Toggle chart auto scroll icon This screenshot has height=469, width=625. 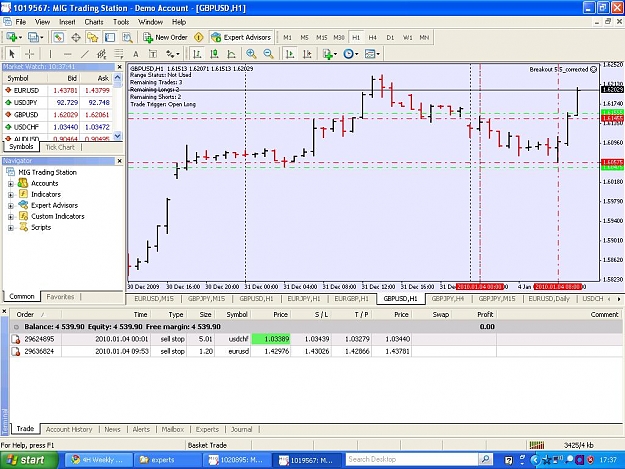pos(290,54)
